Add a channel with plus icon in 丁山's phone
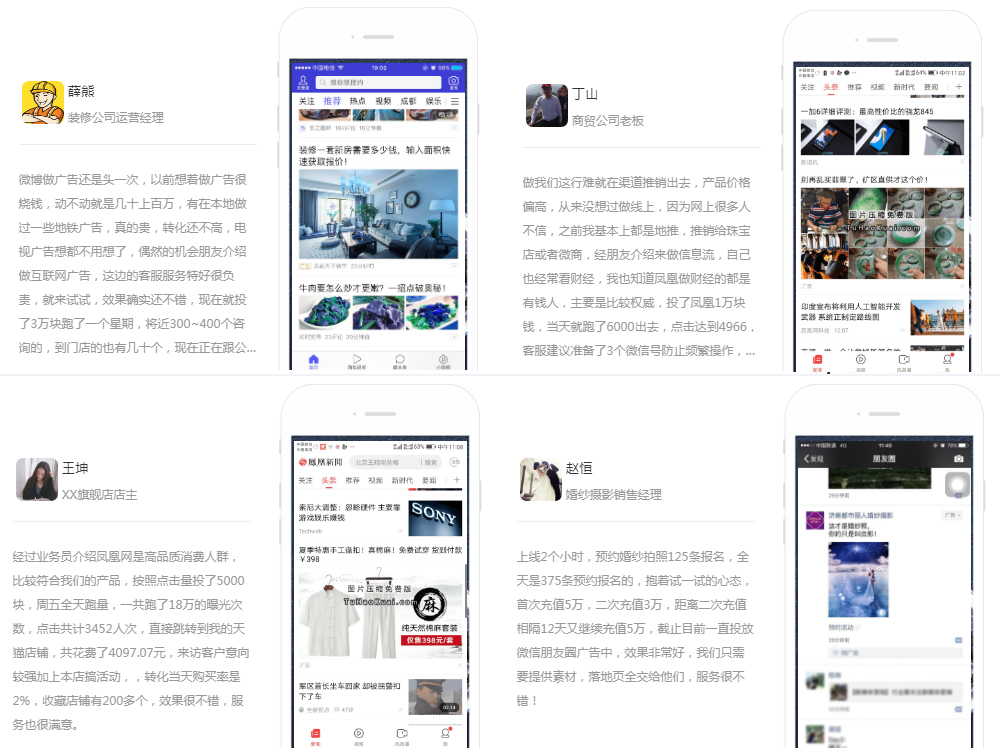 pos(959,87)
